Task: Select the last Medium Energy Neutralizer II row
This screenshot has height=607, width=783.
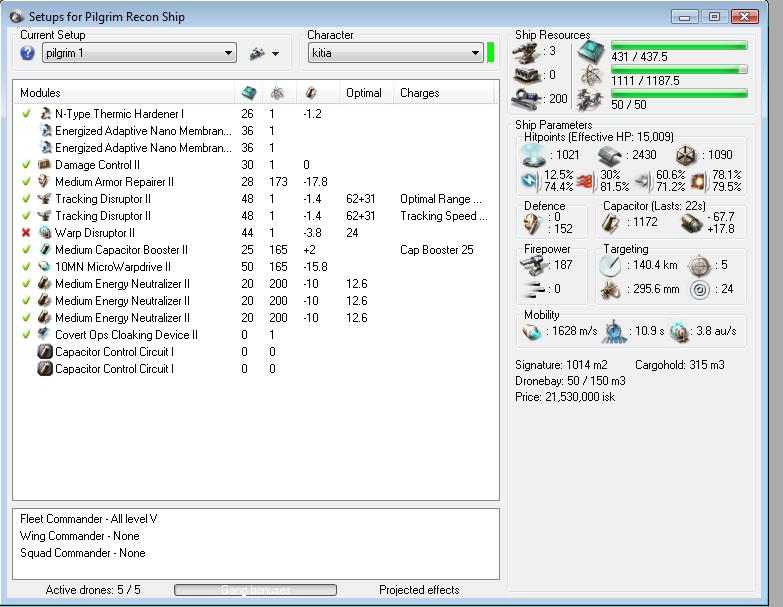Action: (256, 317)
